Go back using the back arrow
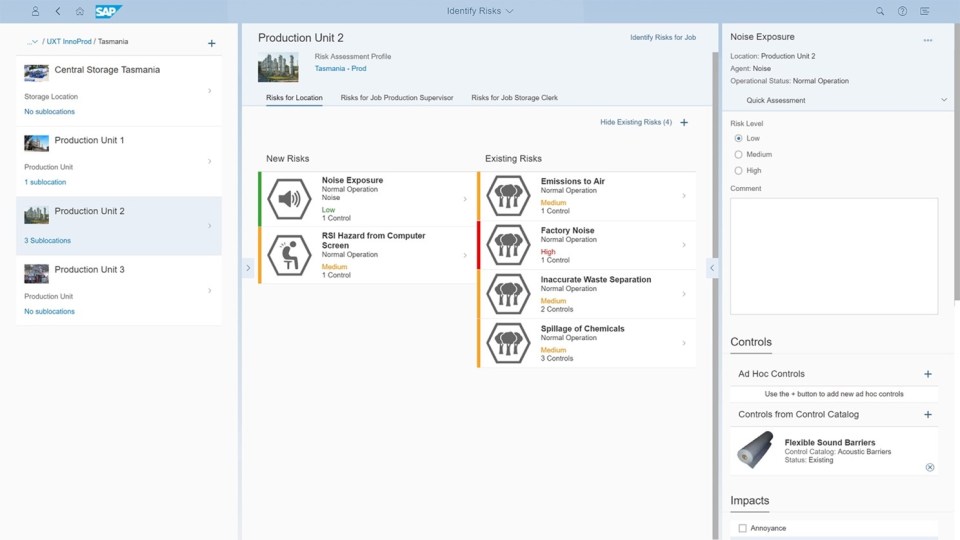 coord(58,11)
